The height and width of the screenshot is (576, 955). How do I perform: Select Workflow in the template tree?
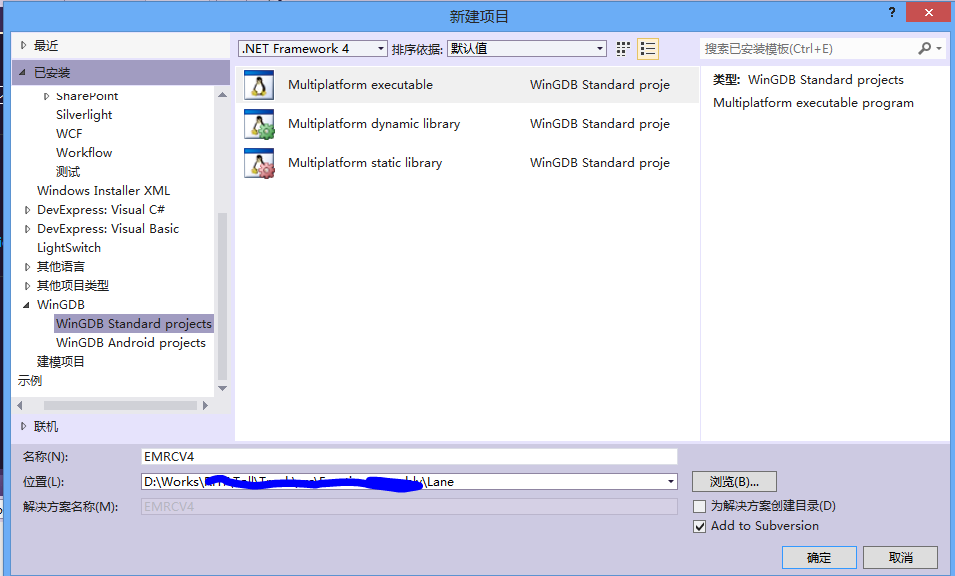click(x=84, y=152)
